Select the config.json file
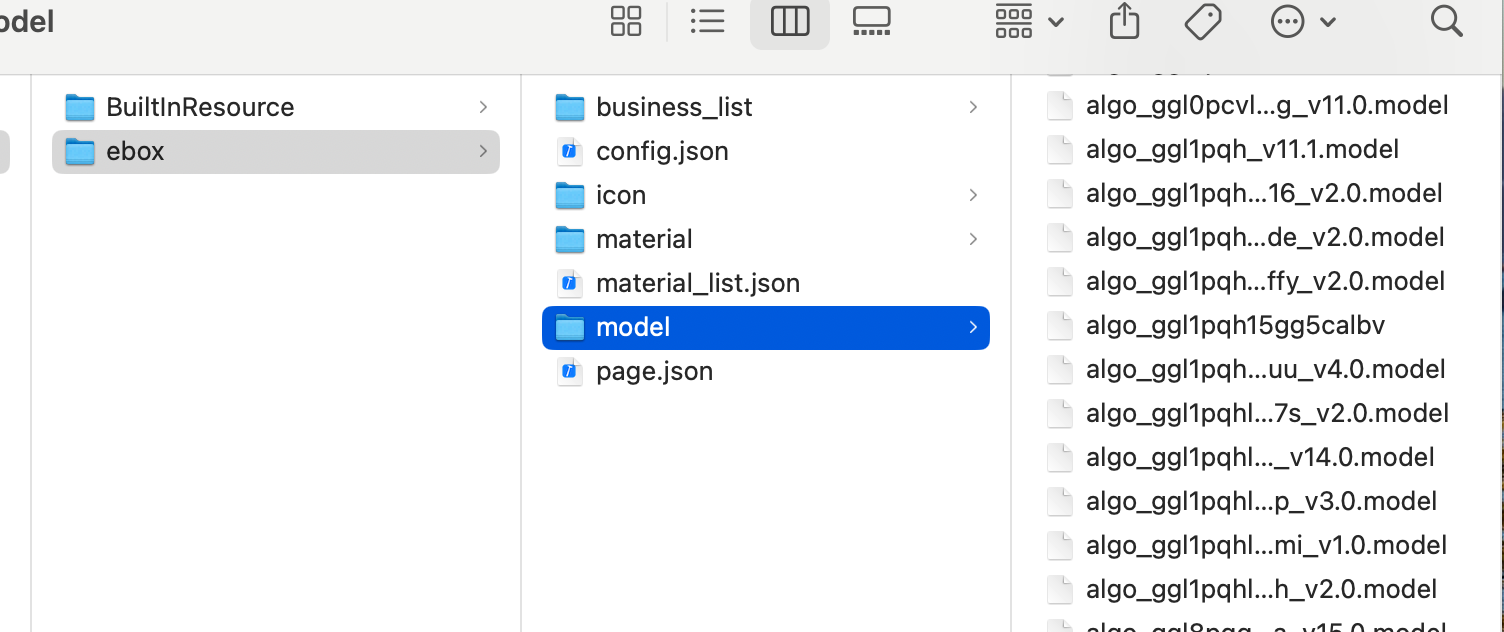The image size is (1504, 632). click(662, 151)
